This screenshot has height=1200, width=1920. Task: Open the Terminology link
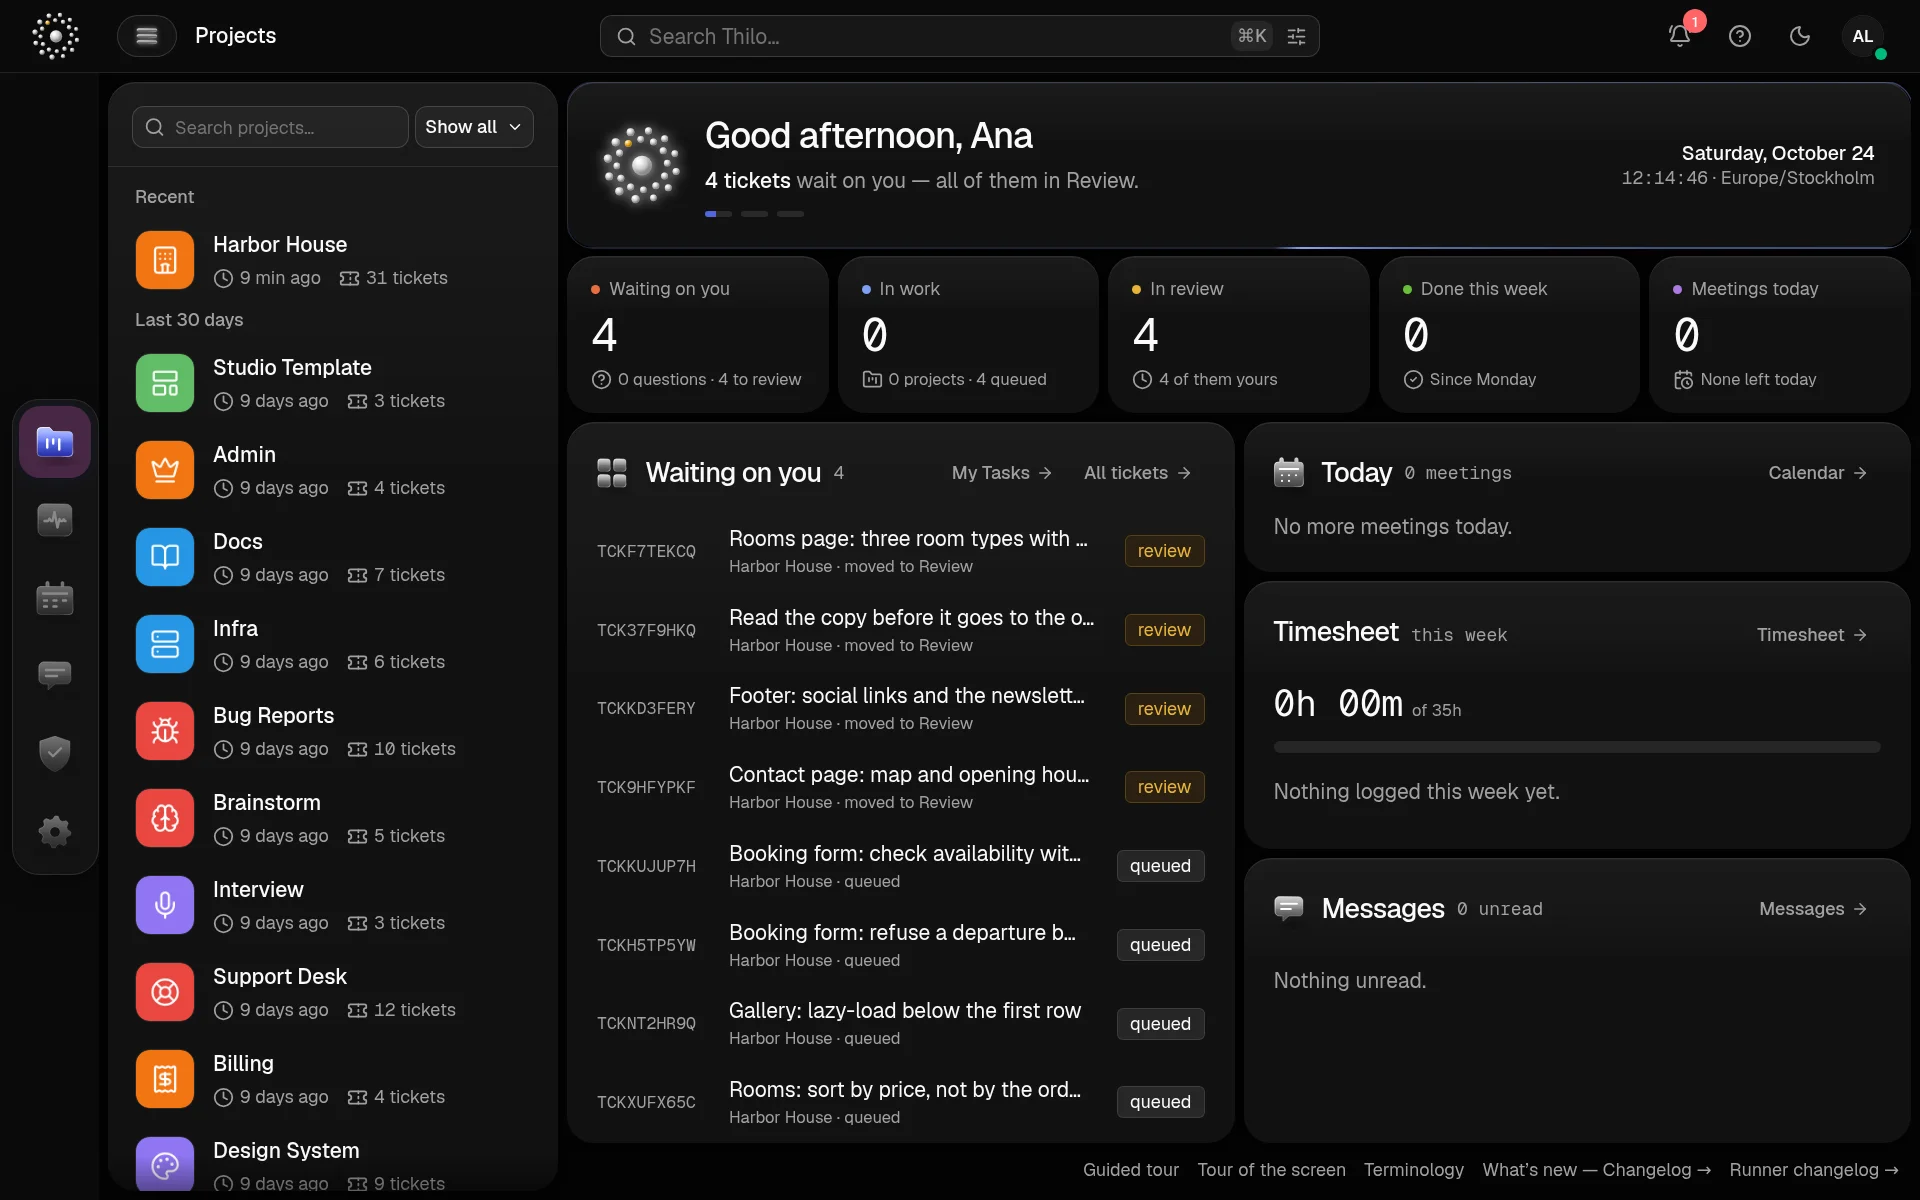[1413, 1170]
